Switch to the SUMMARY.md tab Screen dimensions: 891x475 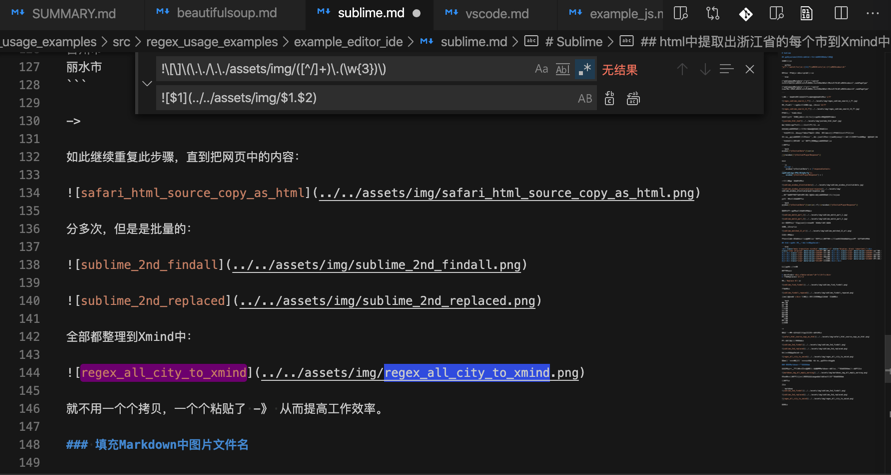point(72,14)
